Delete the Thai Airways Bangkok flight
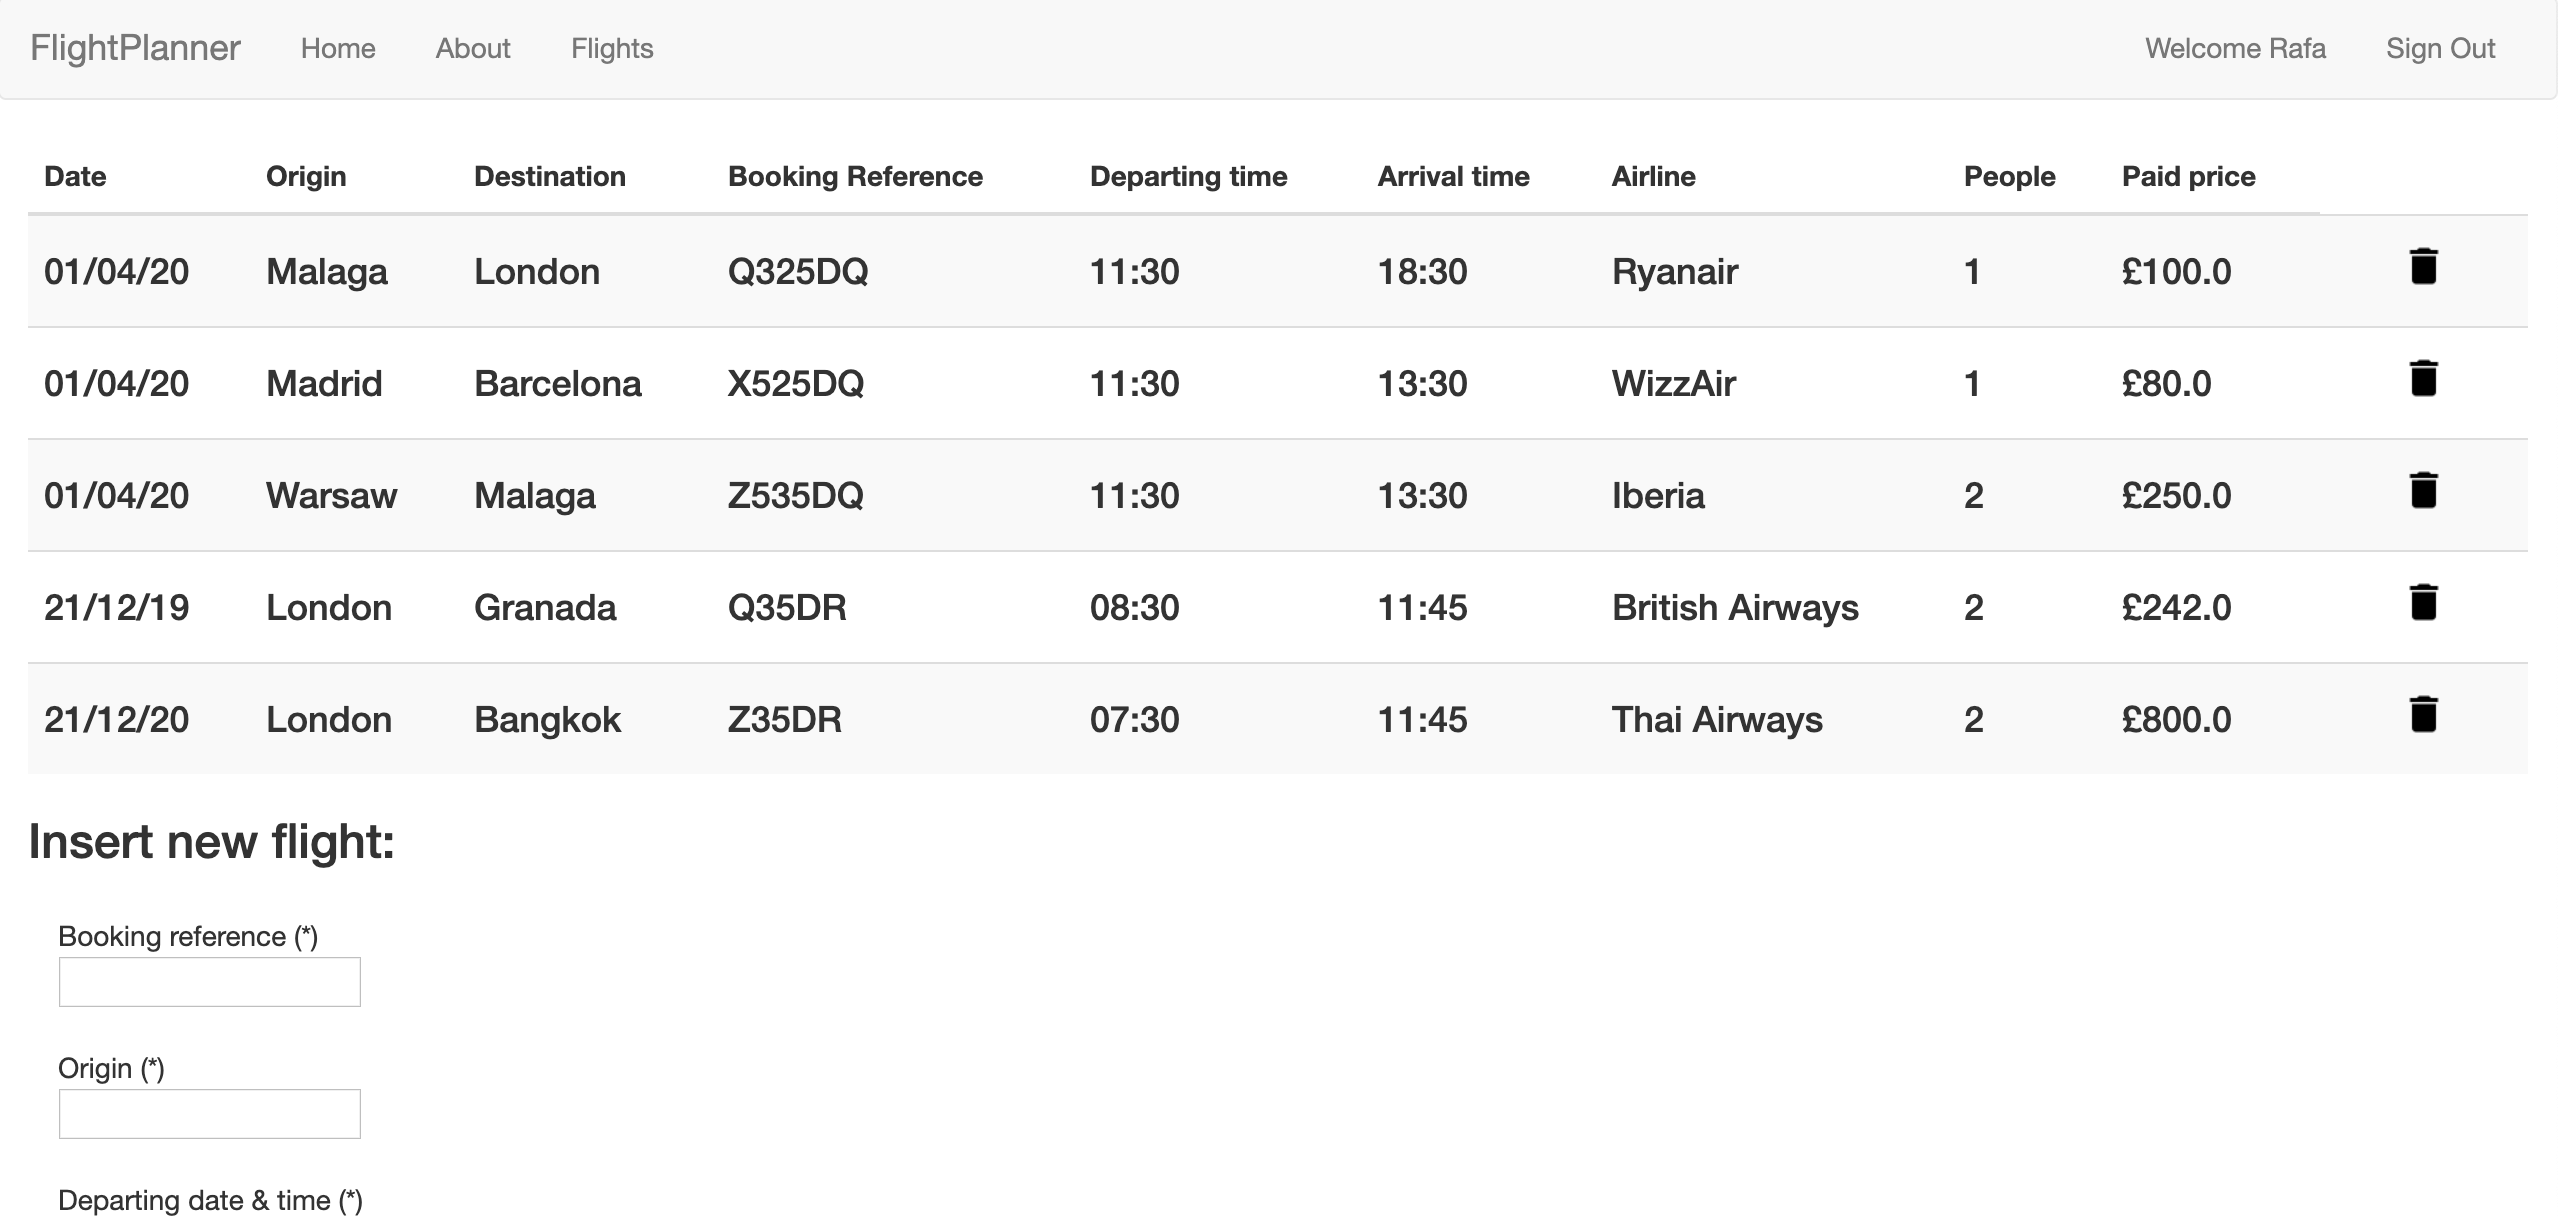Image resolution: width=2558 pixels, height=1218 pixels. click(2424, 714)
